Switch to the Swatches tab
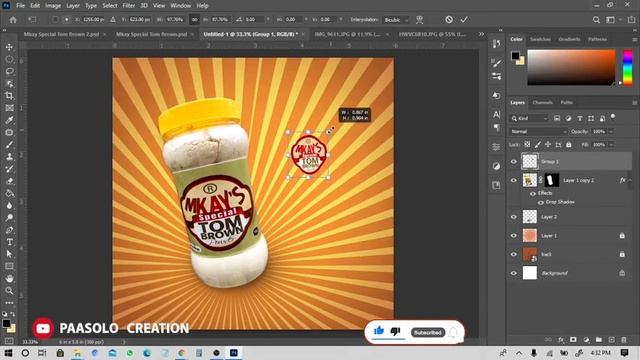This screenshot has height=360, width=640. point(540,39)
